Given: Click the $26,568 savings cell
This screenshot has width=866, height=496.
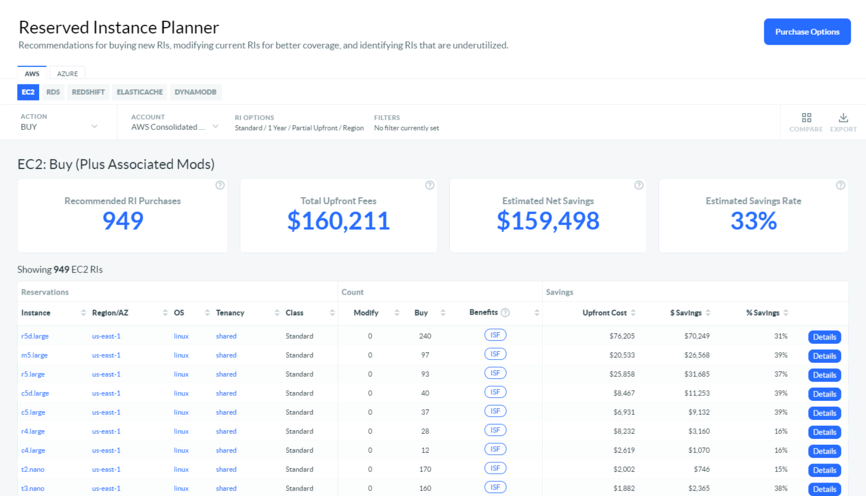Looking at the screenshot, I should [697, 355].
